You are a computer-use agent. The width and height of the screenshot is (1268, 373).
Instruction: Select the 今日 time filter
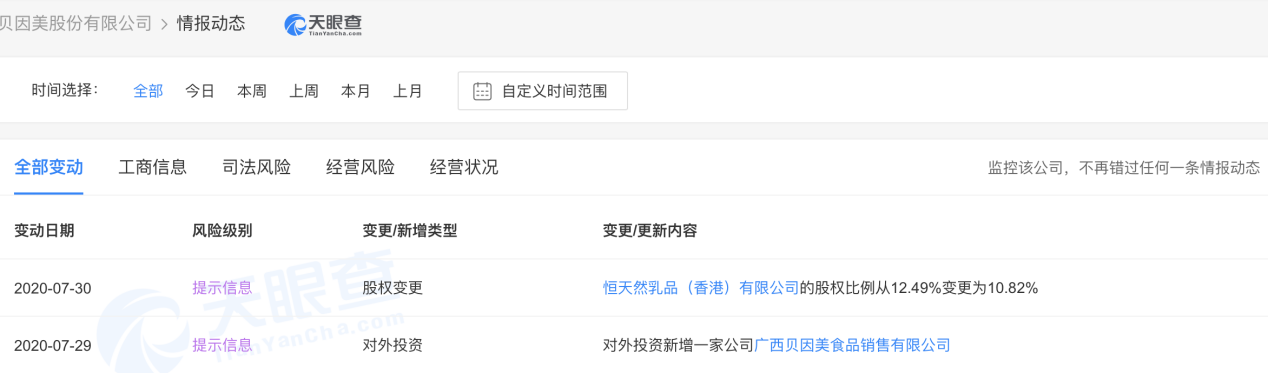pos(200,91)
